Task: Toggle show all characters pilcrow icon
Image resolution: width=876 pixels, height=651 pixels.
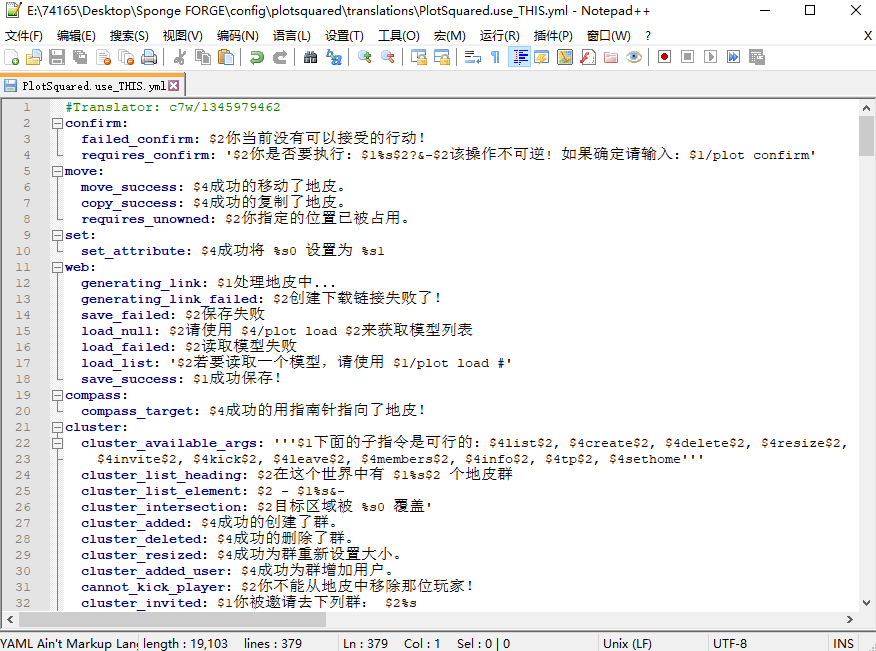Action: click(495, 57)
